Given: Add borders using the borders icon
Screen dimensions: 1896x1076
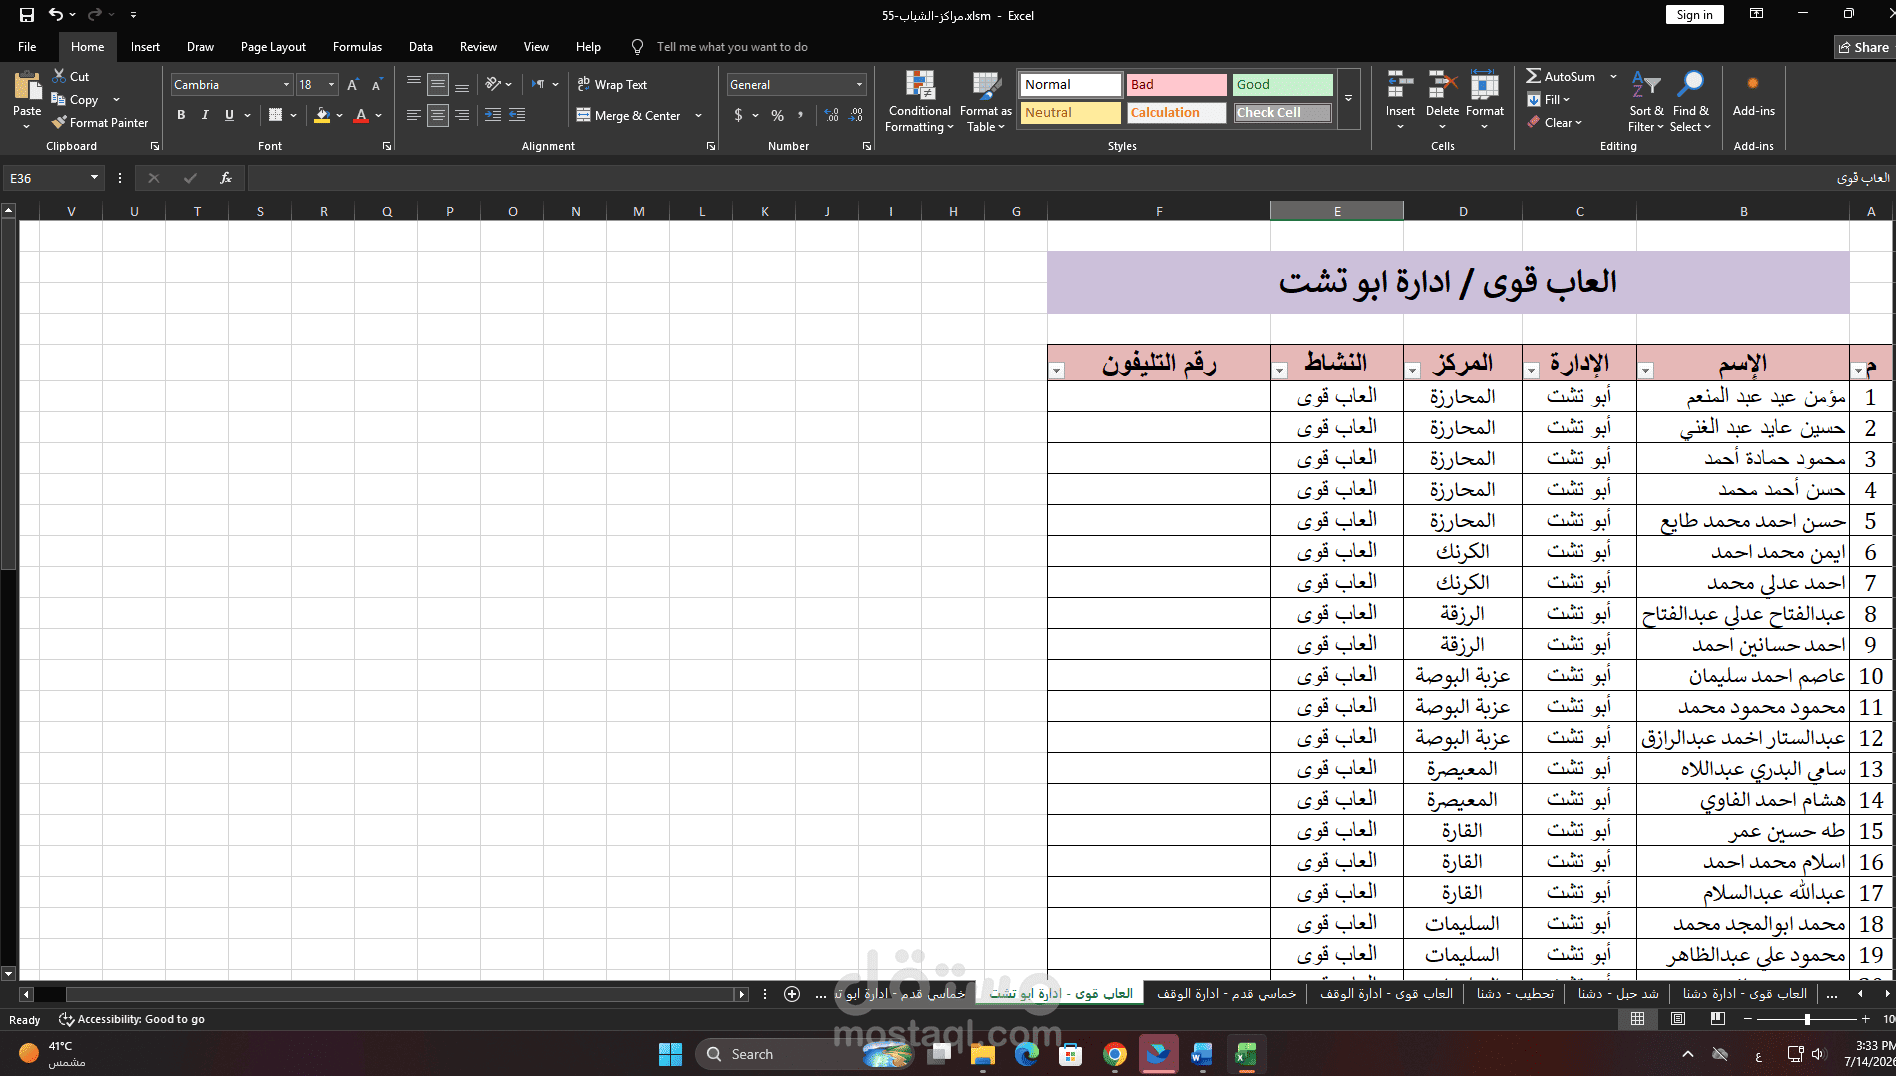Looking at the screenshot, I should [x=275, y=115].
